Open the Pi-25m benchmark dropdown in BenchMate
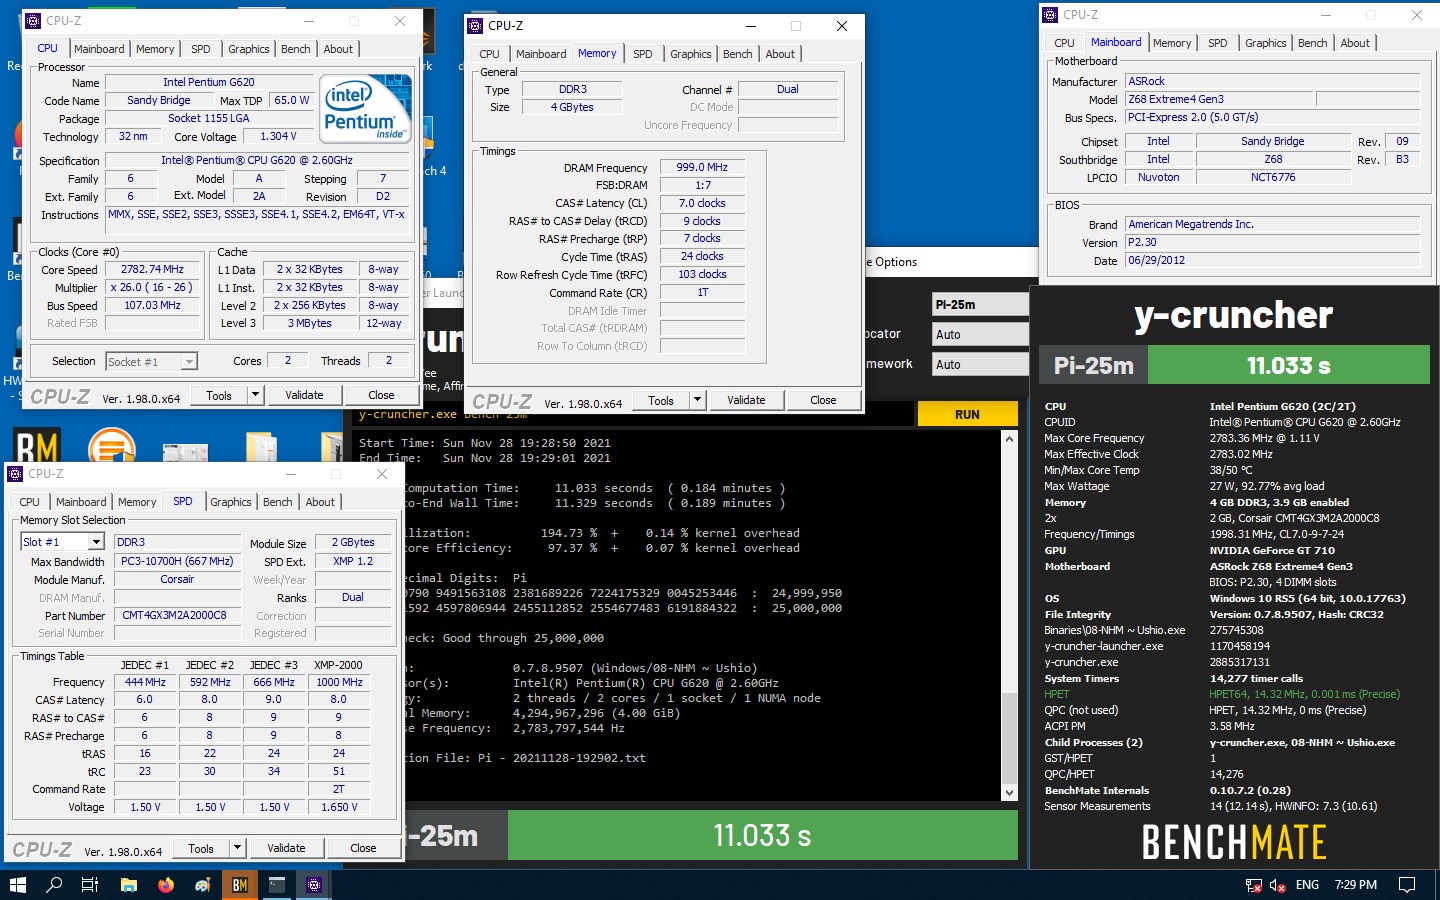Viewport: 1440px width, 900px height. pyautogui.click(x=980, y=304)
